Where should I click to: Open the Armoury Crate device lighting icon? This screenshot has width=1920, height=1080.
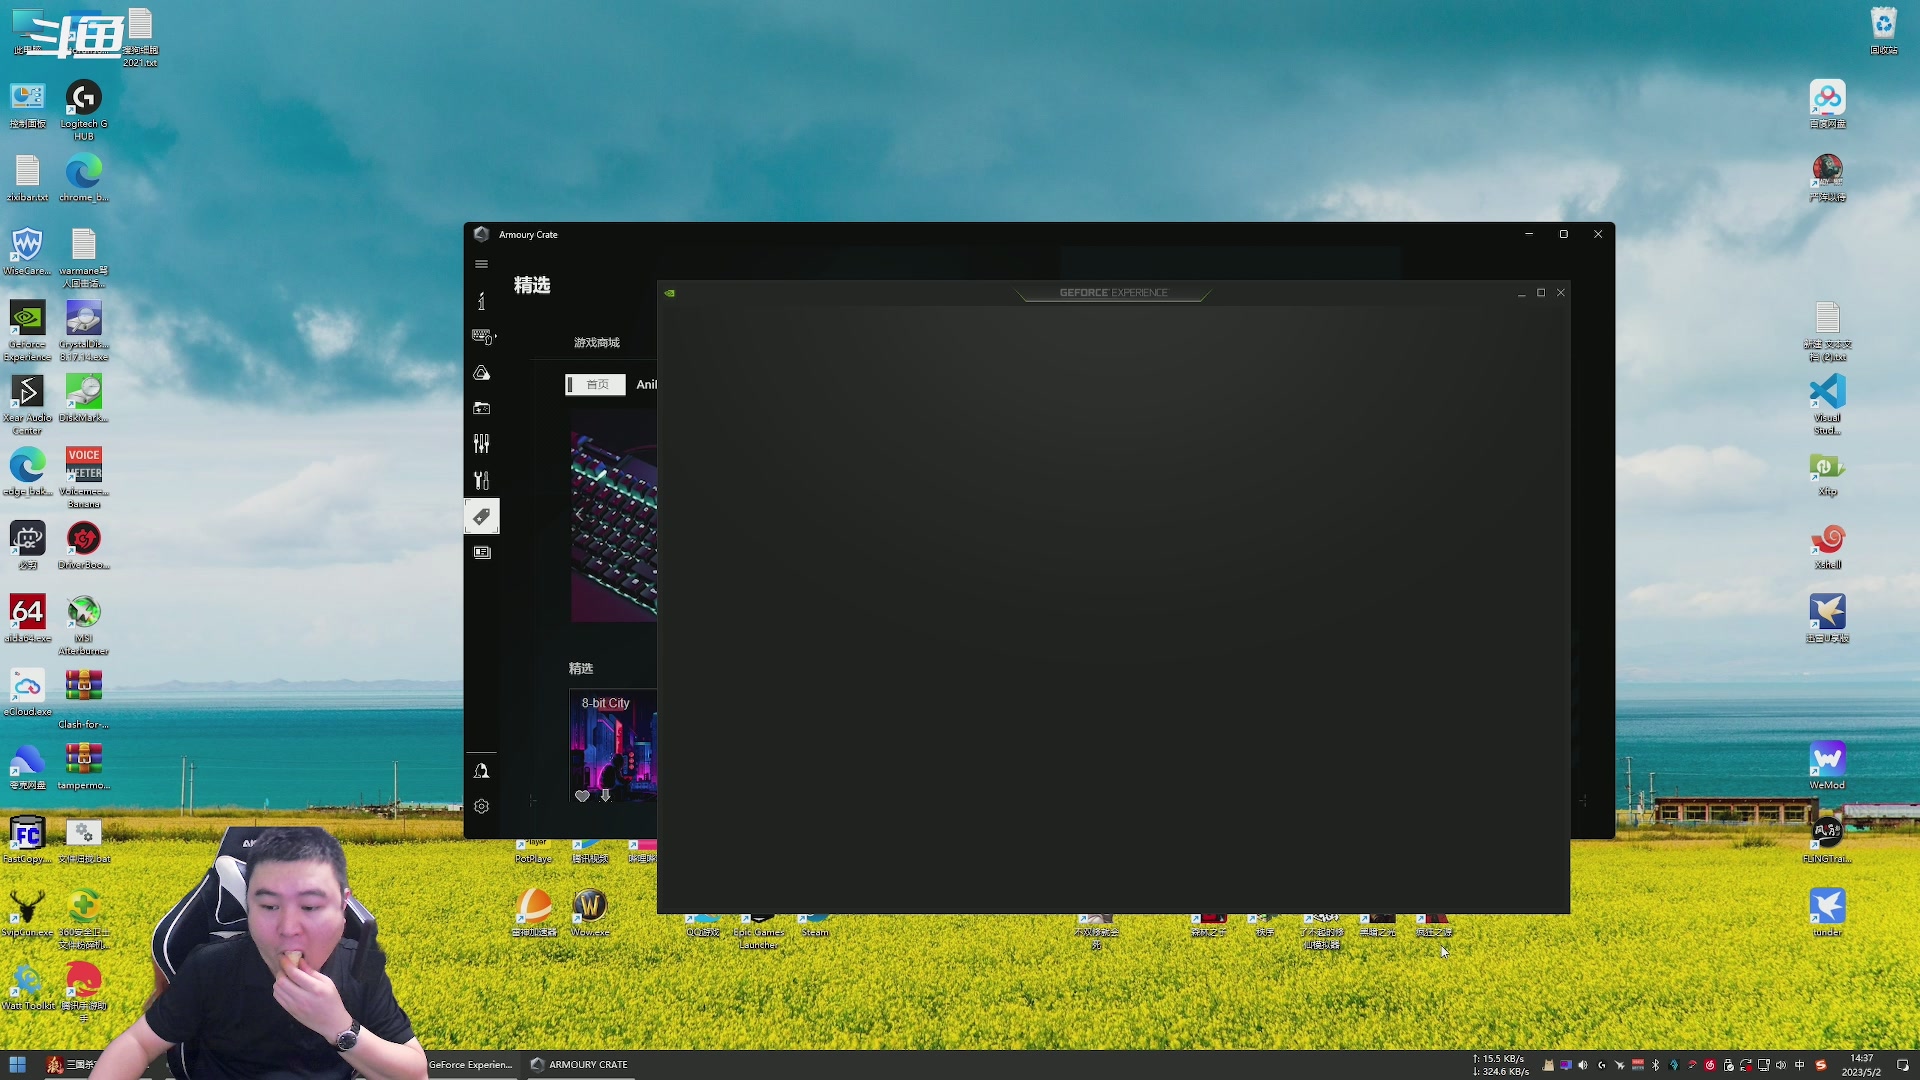pos(481,372)
